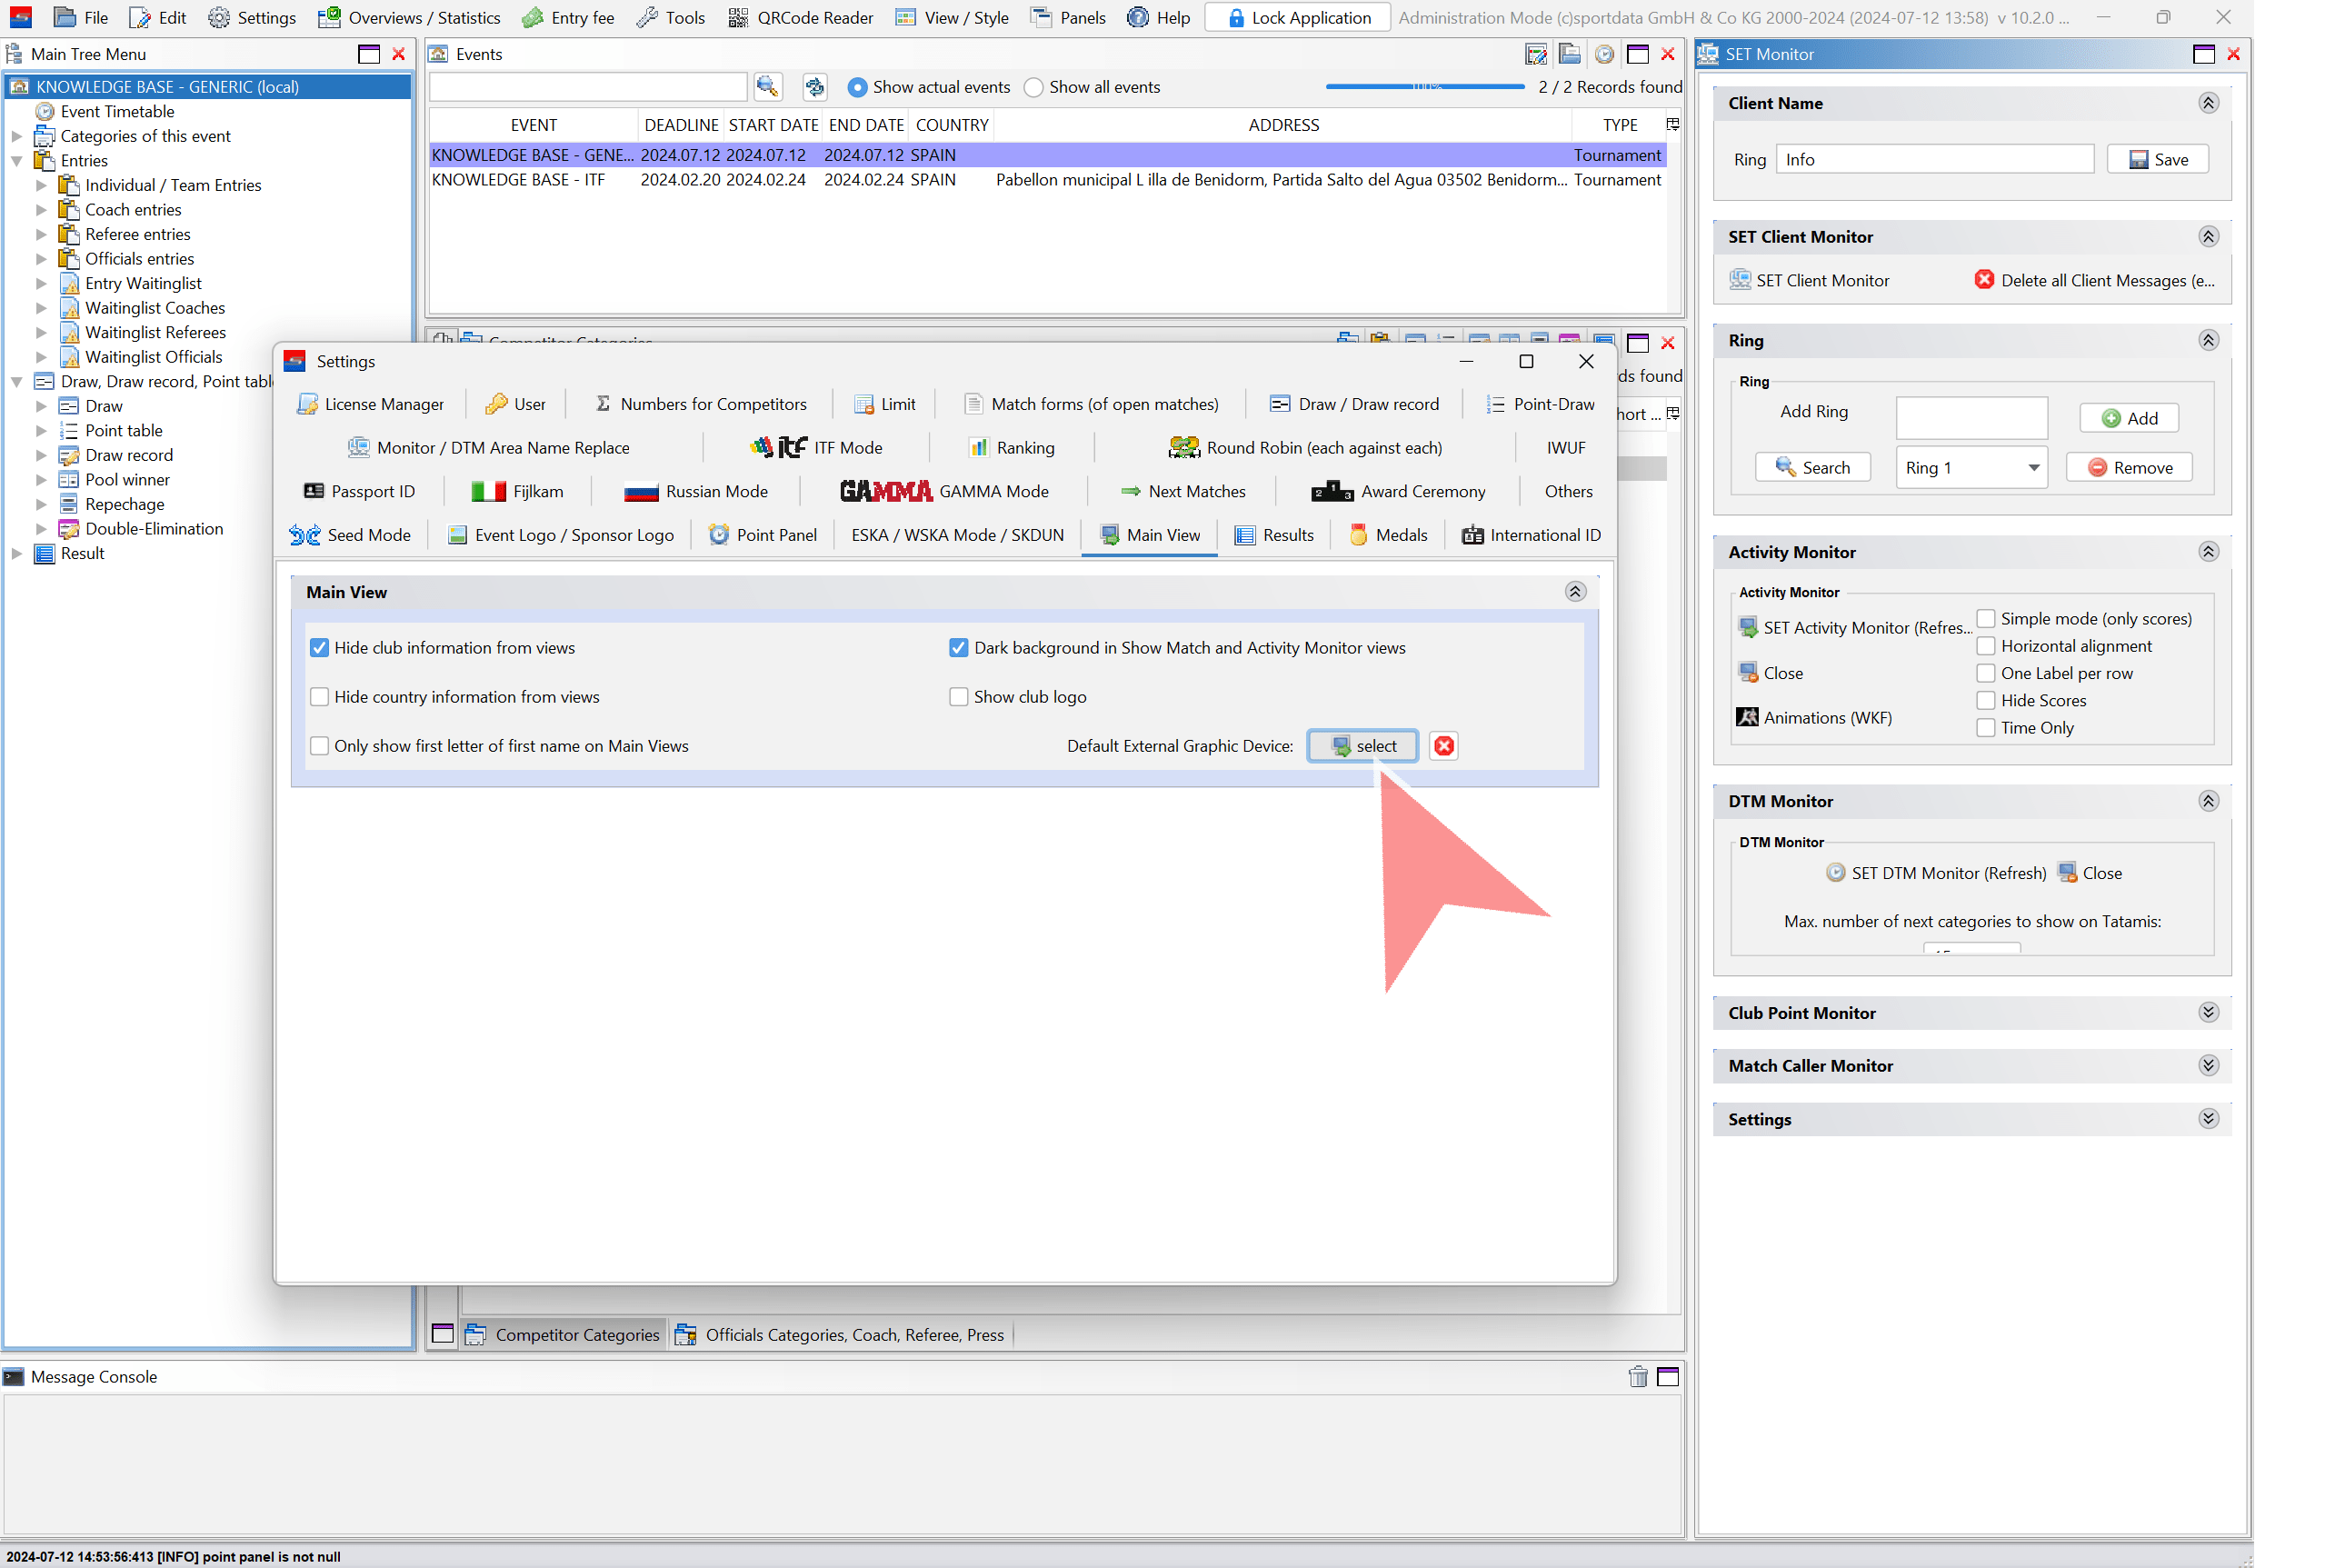Screen dimensions: 2325x1568
Task: Click the refresh icon beside events search
Action: tap(815, 87)
